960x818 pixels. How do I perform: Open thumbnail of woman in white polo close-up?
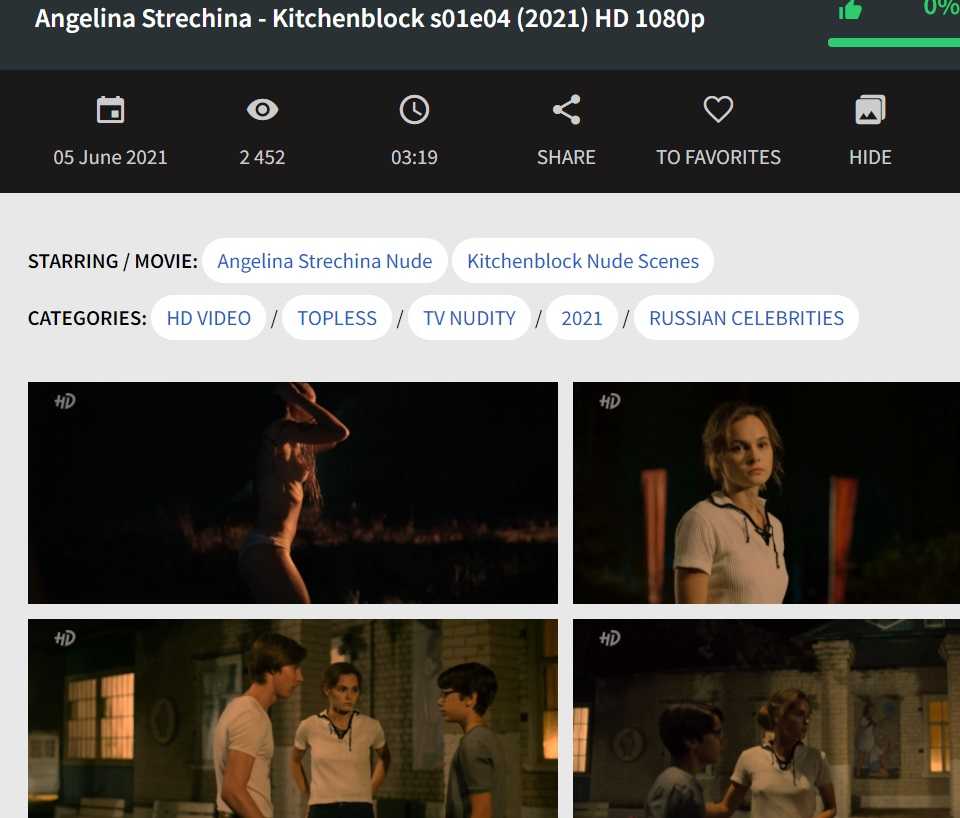coord(766,493)
